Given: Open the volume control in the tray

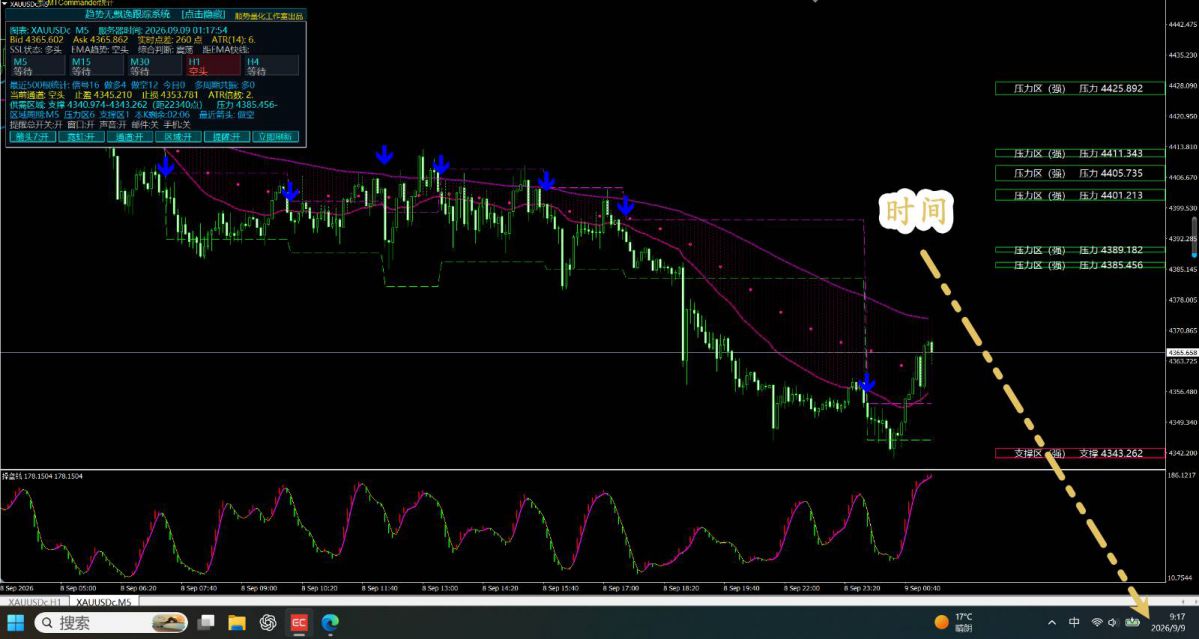Looking at the screenshot, I should (1113, 623).
